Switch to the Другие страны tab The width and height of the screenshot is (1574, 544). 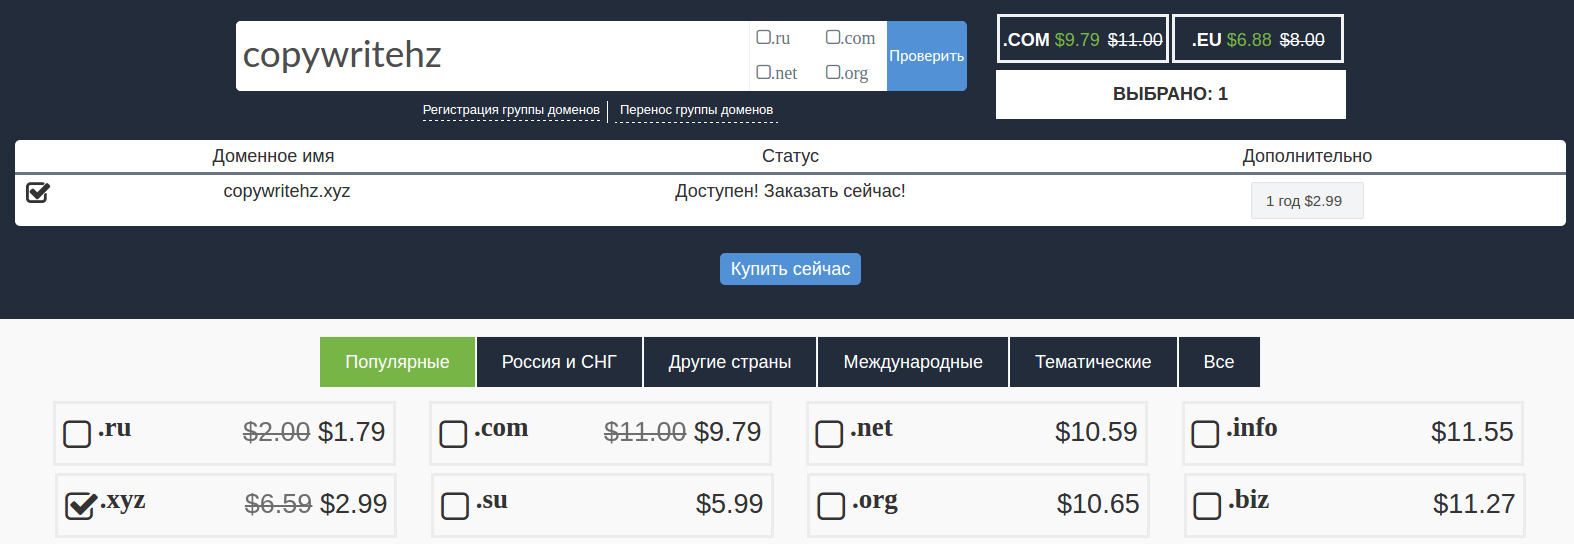pos(730,362)
